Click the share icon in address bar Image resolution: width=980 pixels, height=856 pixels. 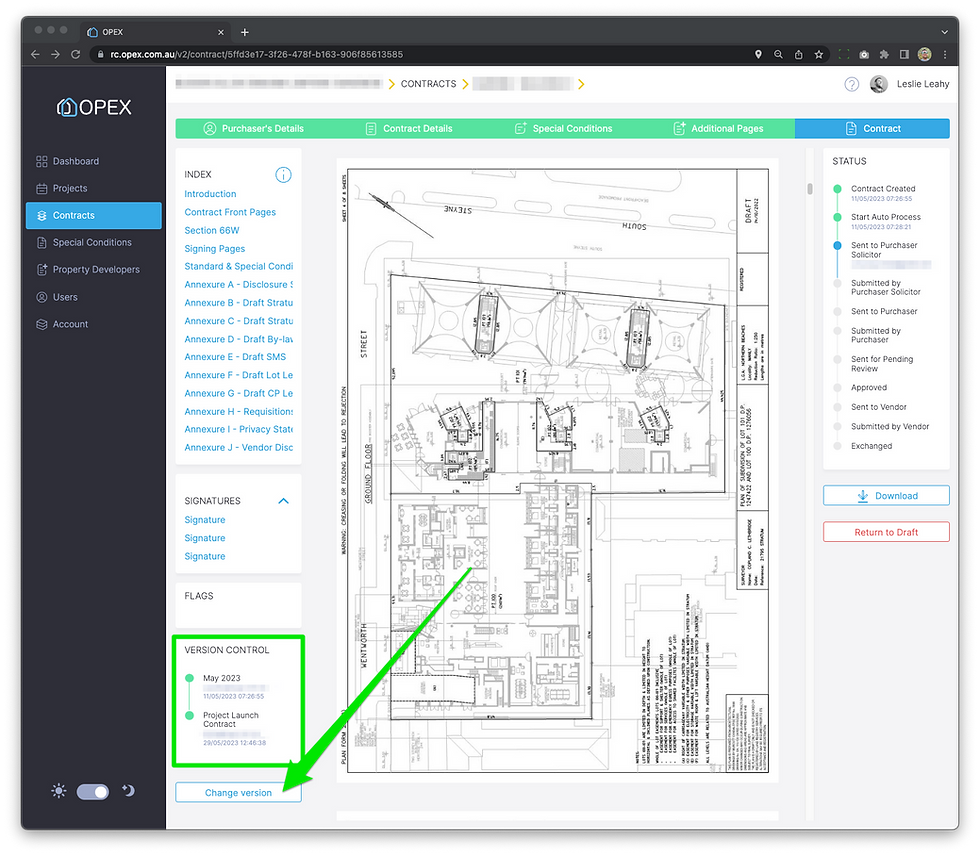(x=798, y=54)
